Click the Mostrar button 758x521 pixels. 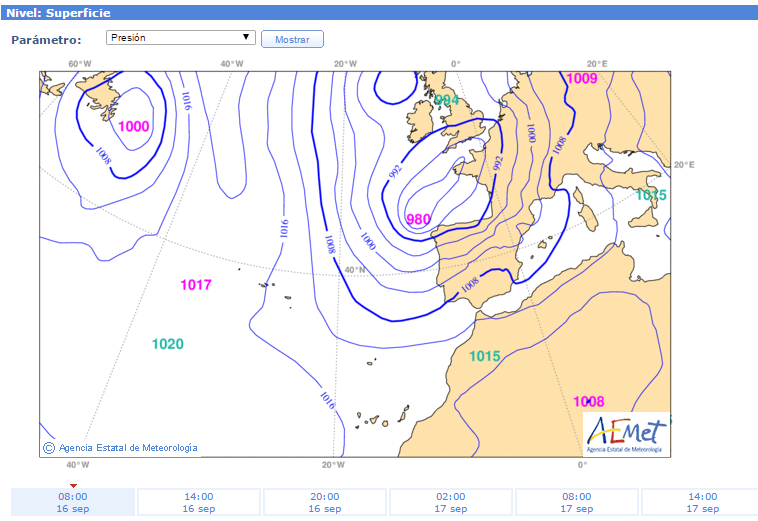(292, 39)
